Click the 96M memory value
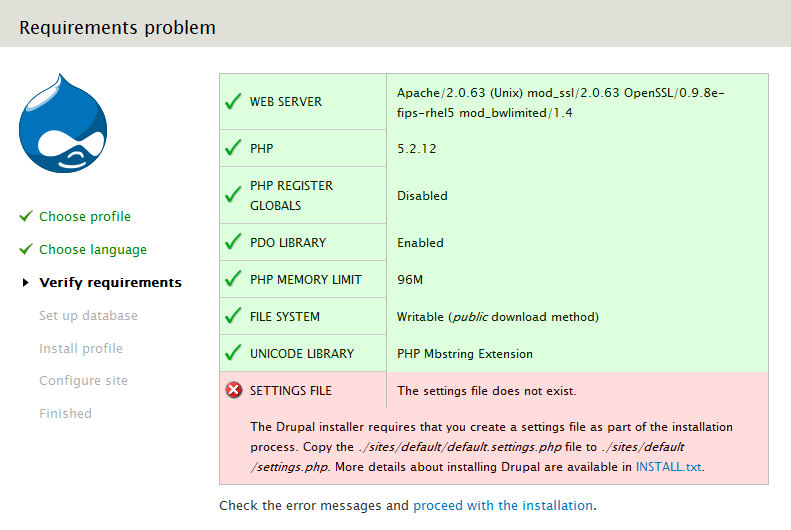Screen dimensions: 791x530 click(410, 279)
